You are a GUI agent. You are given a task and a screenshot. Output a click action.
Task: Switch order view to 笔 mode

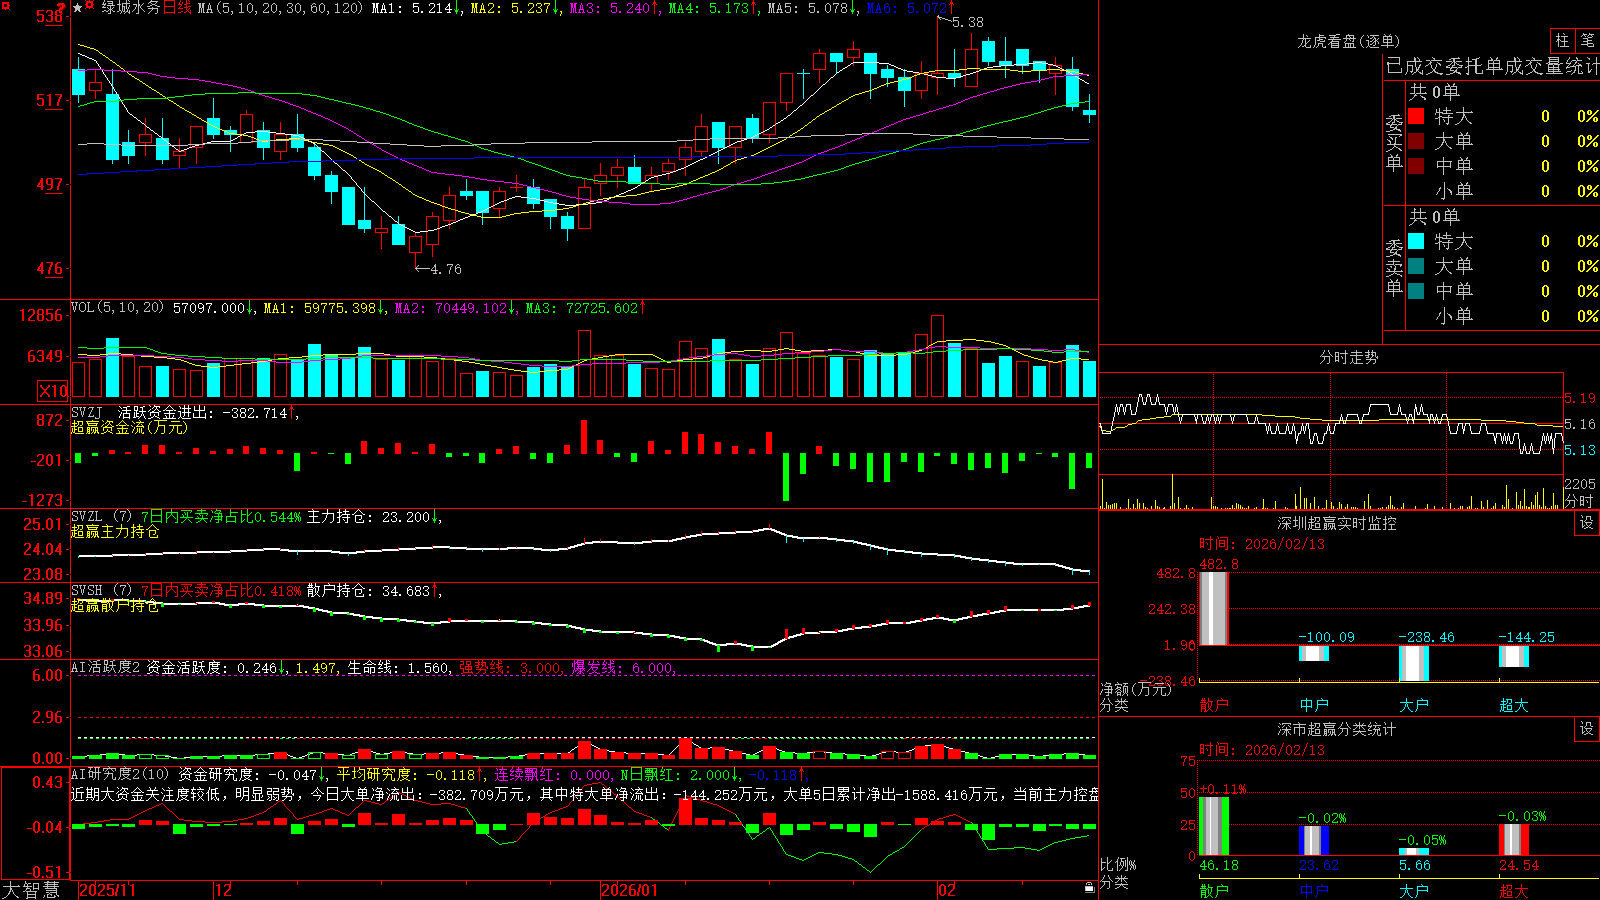click(x=1587, y=41)
